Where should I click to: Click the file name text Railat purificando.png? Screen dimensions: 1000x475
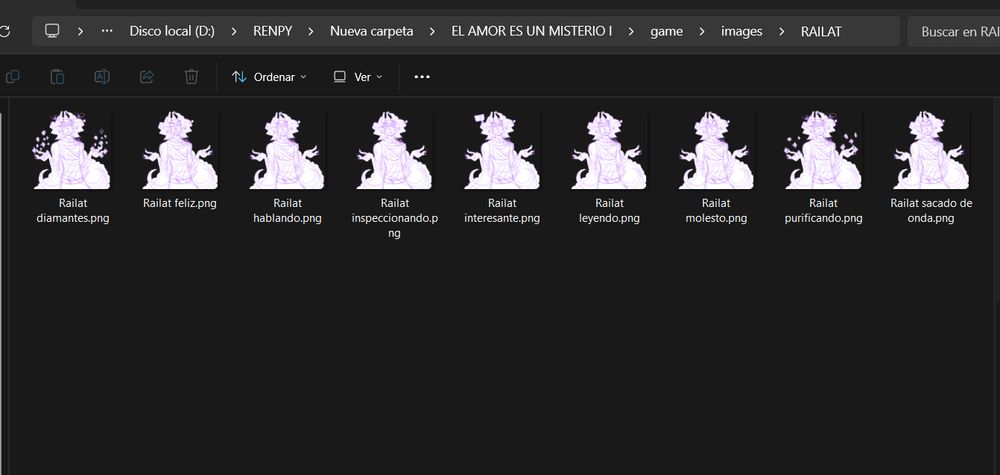(823, 211)
